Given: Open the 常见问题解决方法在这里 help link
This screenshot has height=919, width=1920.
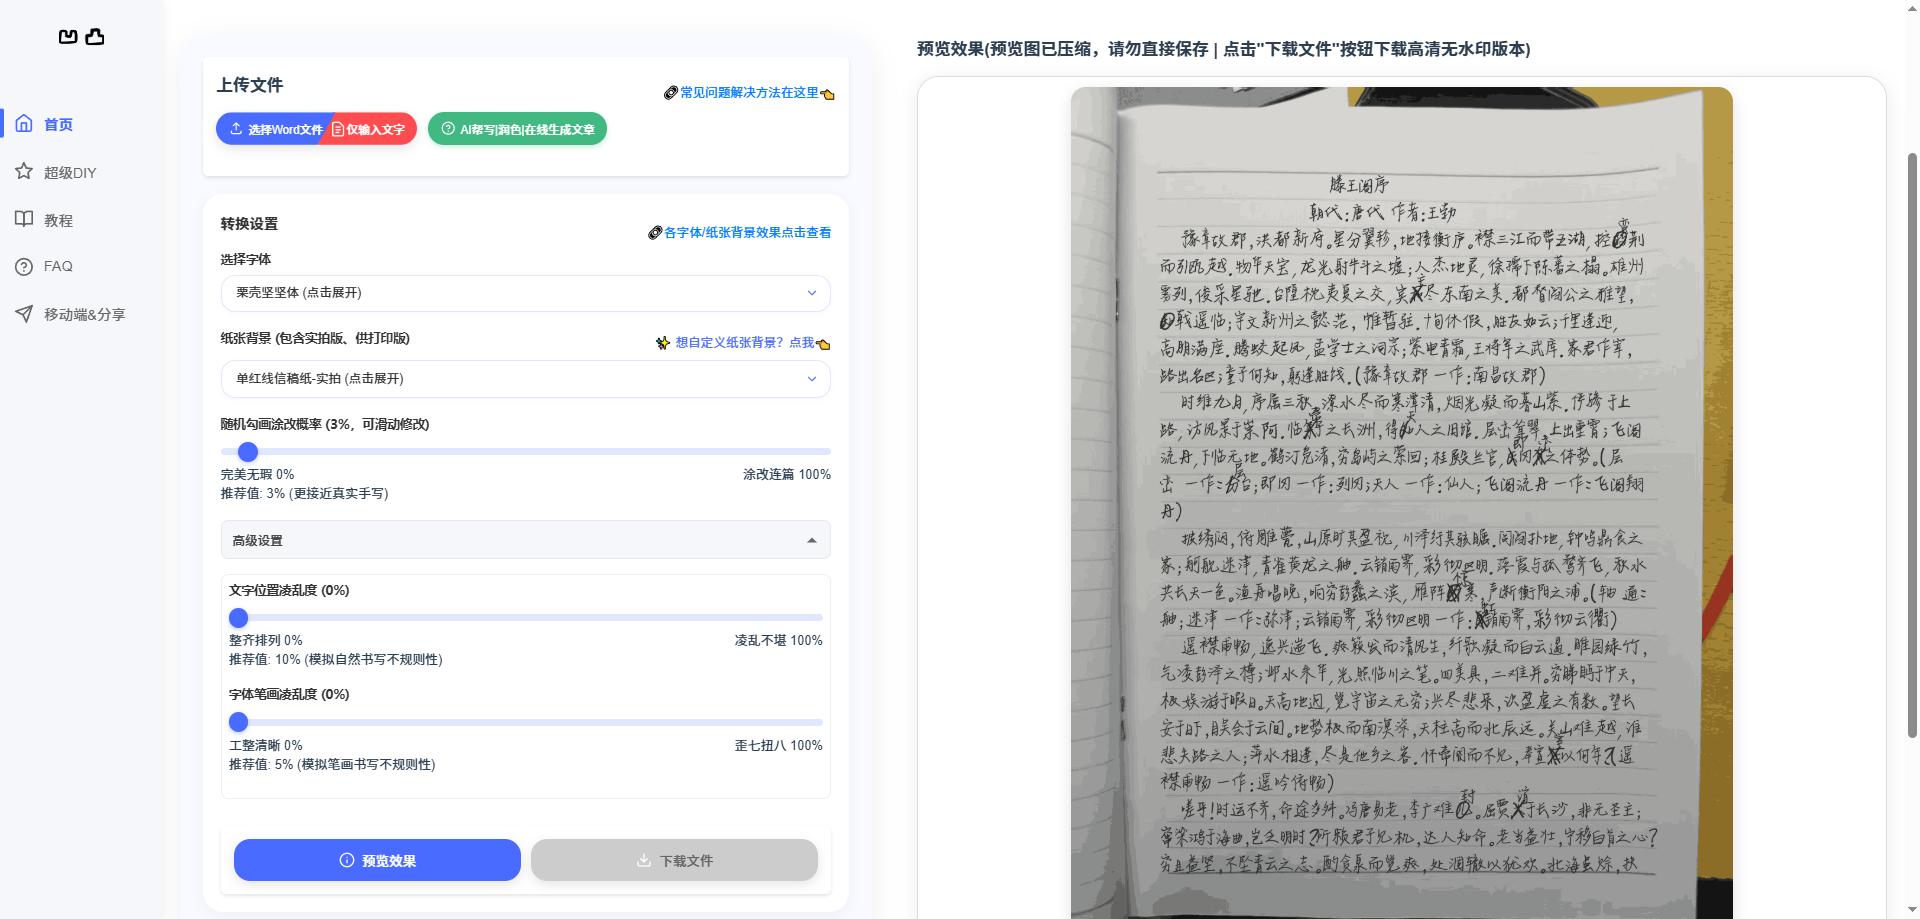Looking at the screenshot, I should coord(747,92).
